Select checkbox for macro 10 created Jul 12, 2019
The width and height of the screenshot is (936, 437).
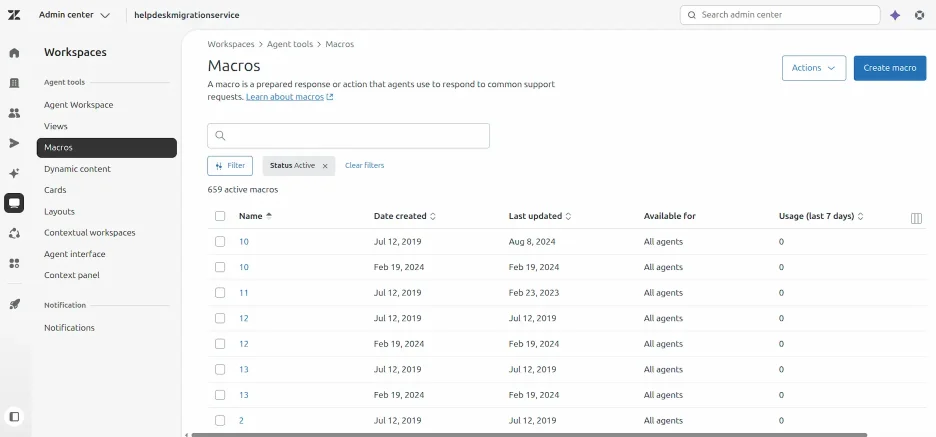[220, 242]
